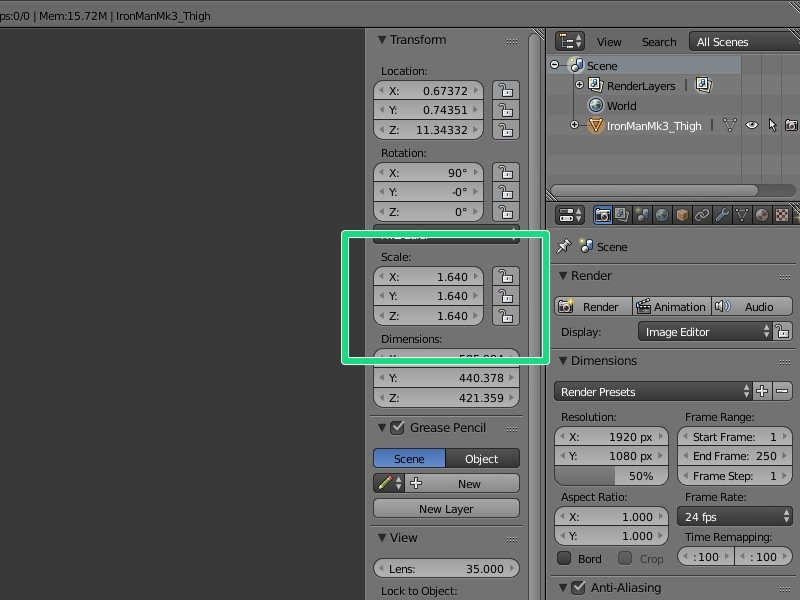Click the Outliner editor type selector icon

click(570, 41)
